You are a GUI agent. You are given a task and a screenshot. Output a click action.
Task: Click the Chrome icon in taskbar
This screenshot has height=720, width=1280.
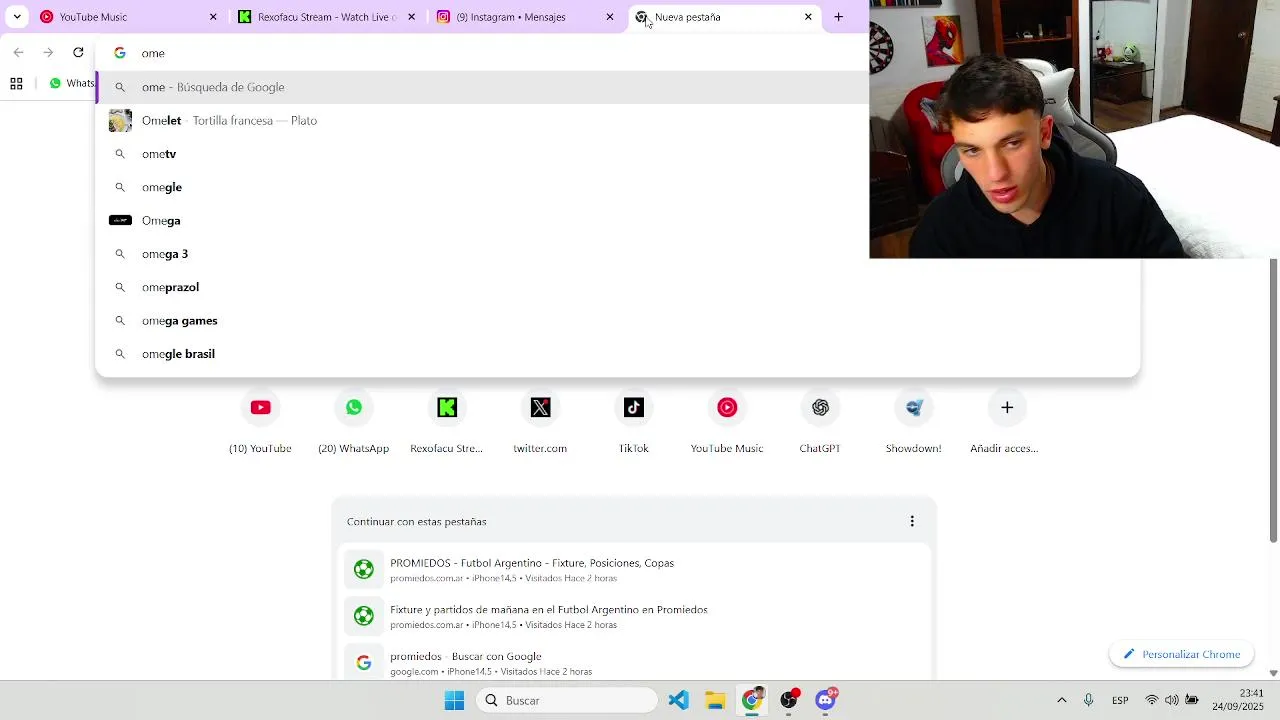pyautogui.click(x=752, y=700)
